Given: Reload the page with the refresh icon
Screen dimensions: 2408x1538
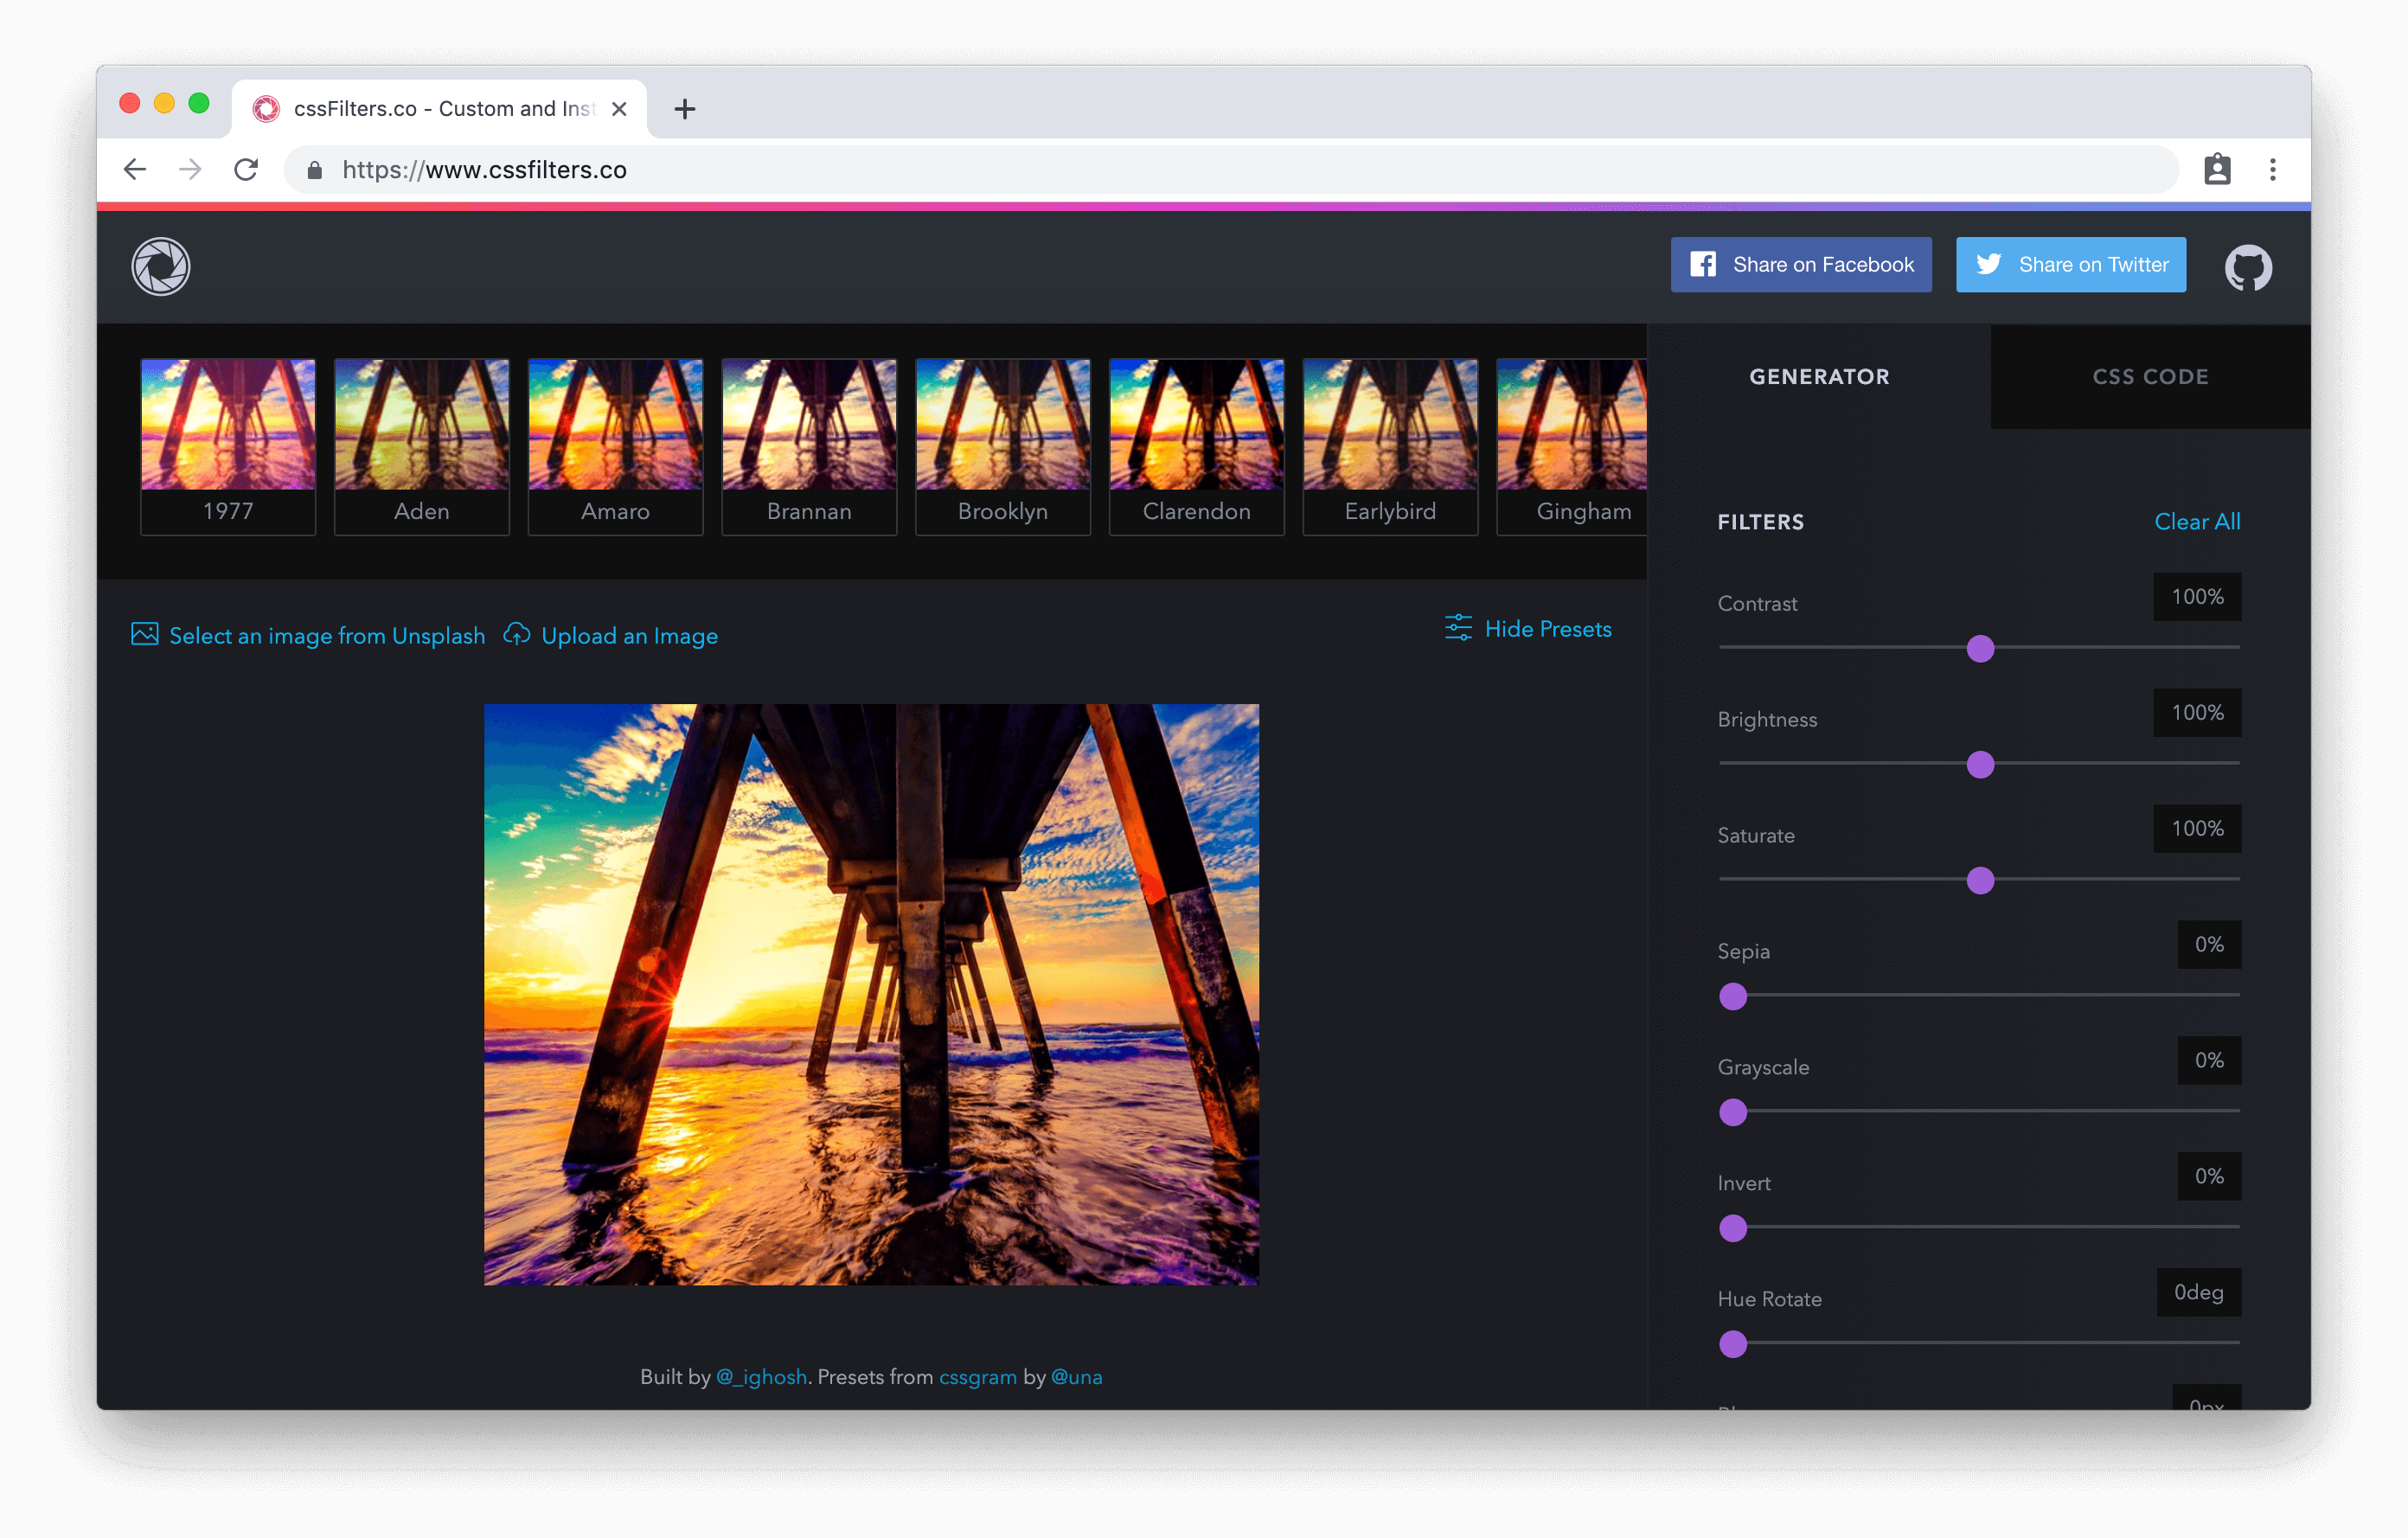Looking at the screenshot, I should click(x=246, y=170).
